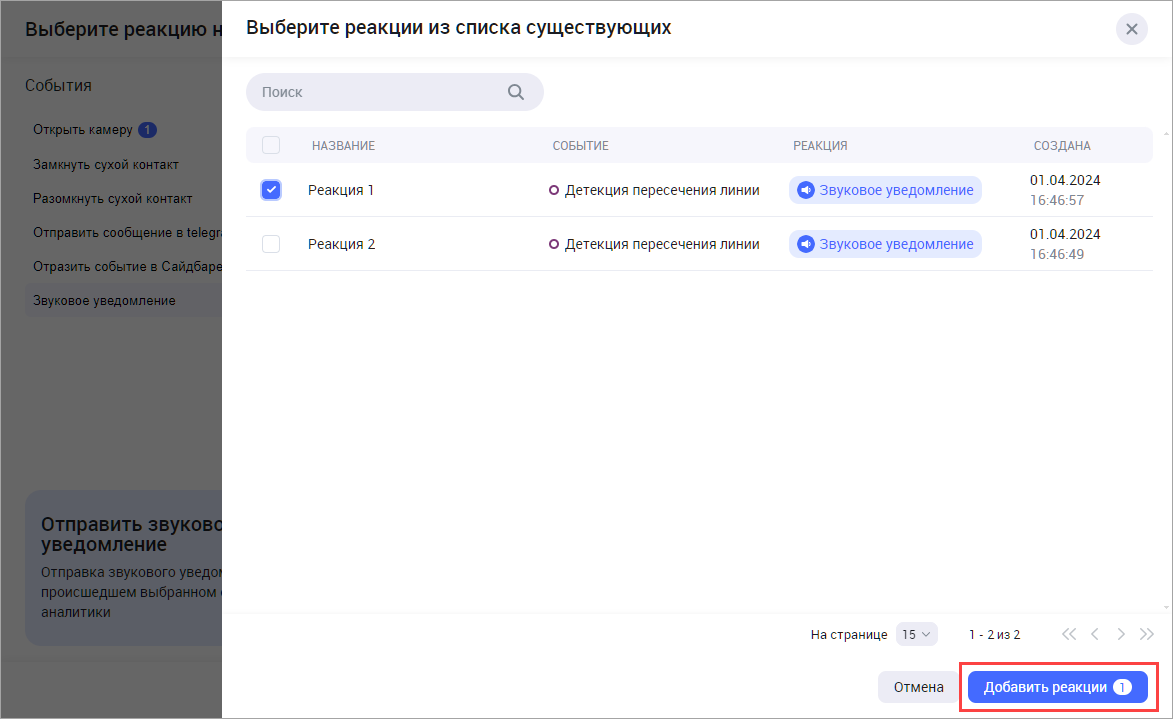The image size is (1173, 719).
Task: Uncheck the Реакция 1 checkbox
Action: 271,190
